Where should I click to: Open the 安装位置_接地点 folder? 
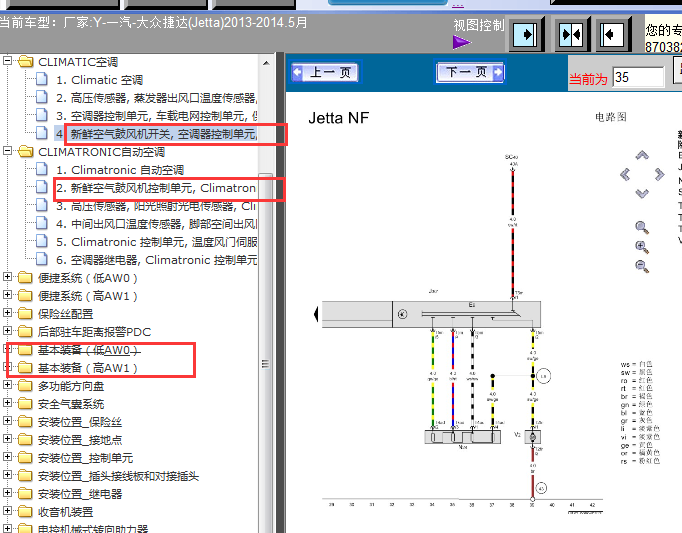(80, 440)
